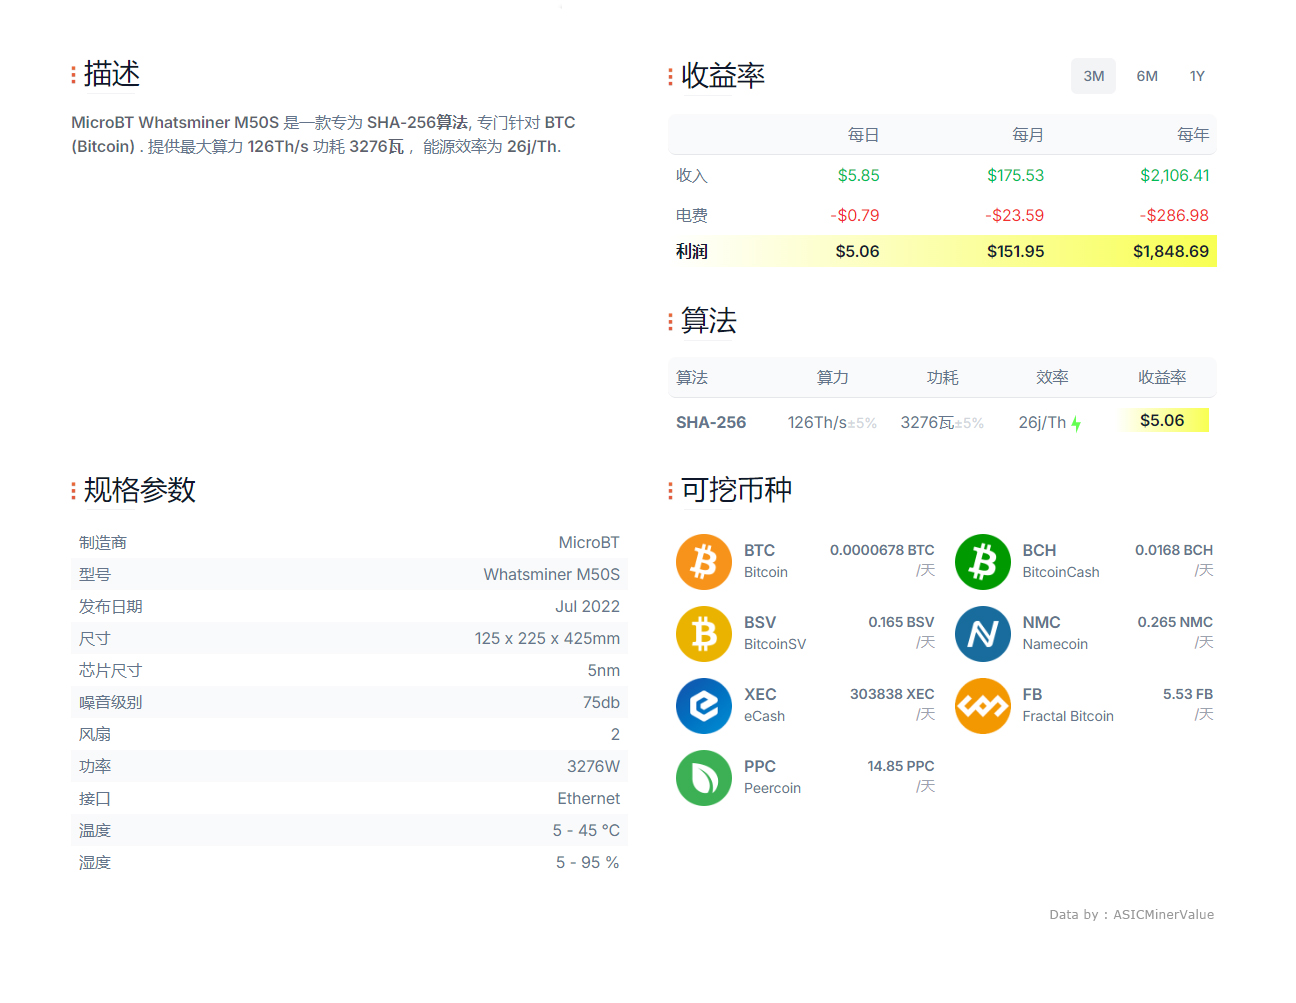This screenshot has width=1296, height=1003.
Task: Click the 收益率 column header in algorithm table
Action: (x=1162, y=377)
